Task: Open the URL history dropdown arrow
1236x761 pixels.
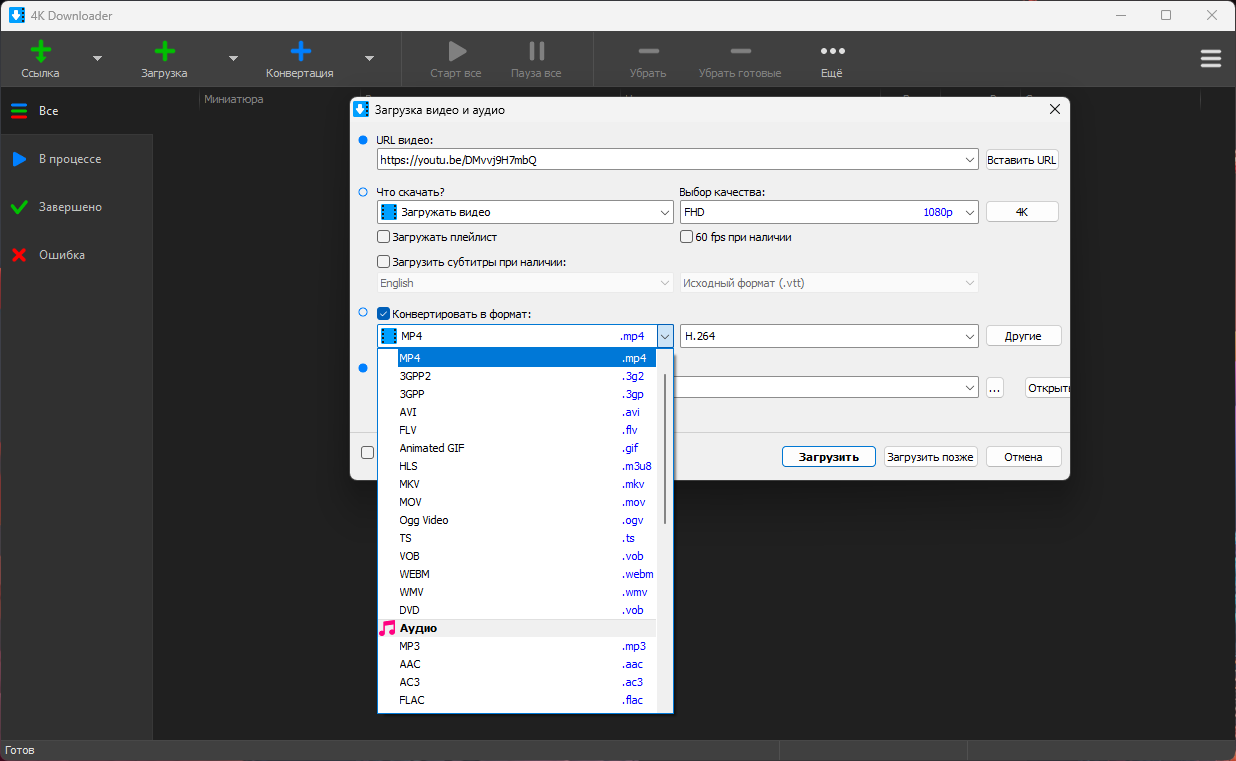Action: coord(969,160)
